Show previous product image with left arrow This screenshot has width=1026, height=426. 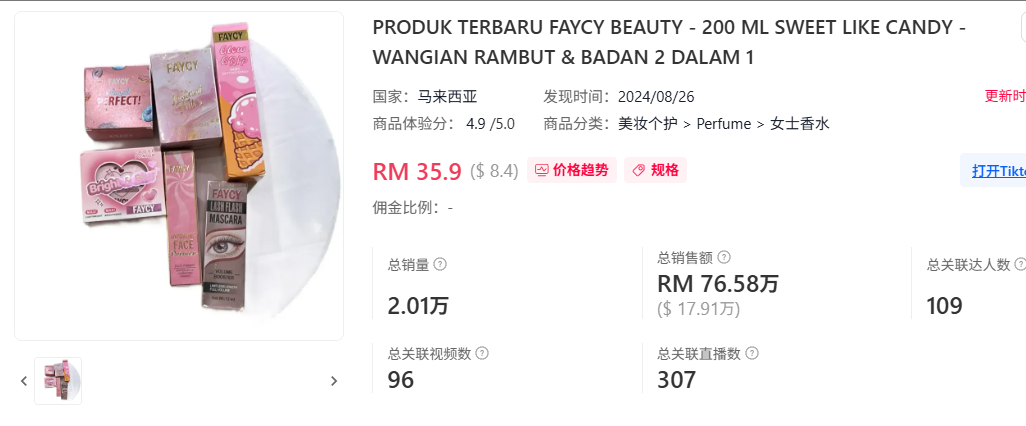24,381
